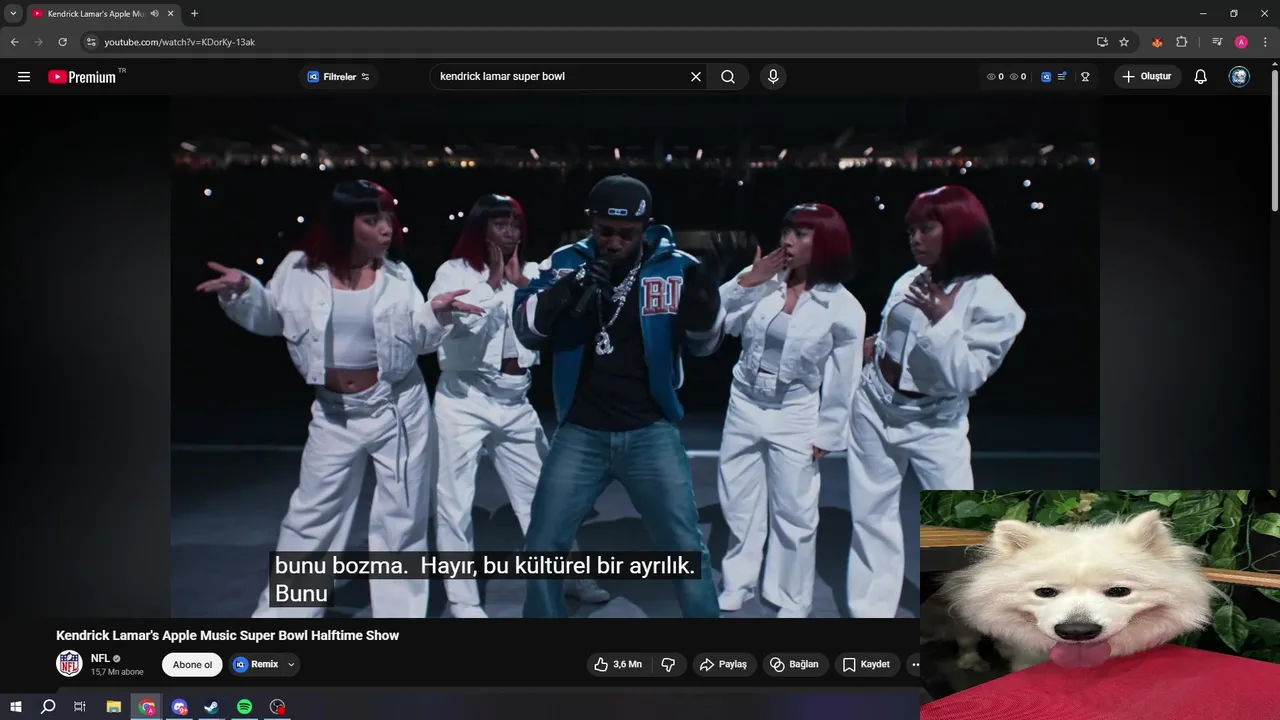This screenshot has width=1280, height=720.
Task: Like the video (3,6 Mn)
Action: click(x=617, y=664)
